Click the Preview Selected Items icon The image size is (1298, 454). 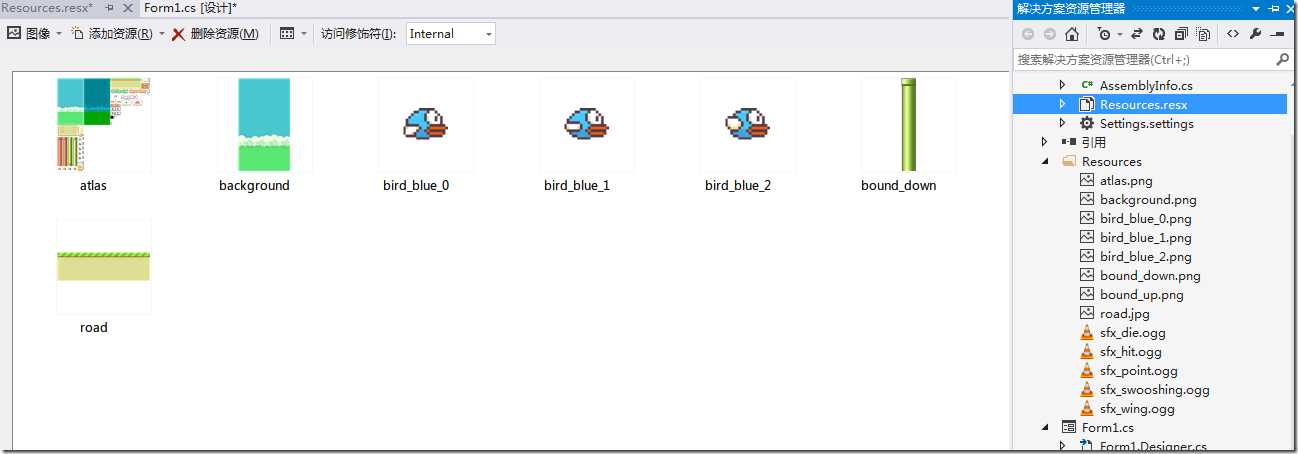(x=1278, y=34)
